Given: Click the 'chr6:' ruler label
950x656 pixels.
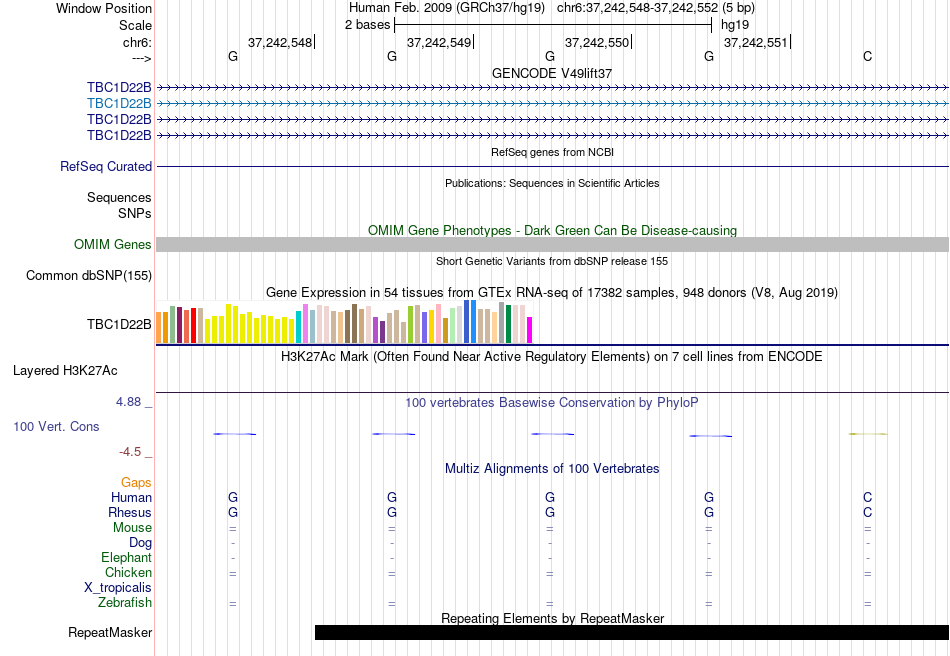Looking at the screenshot, I should tap(137, 42).
